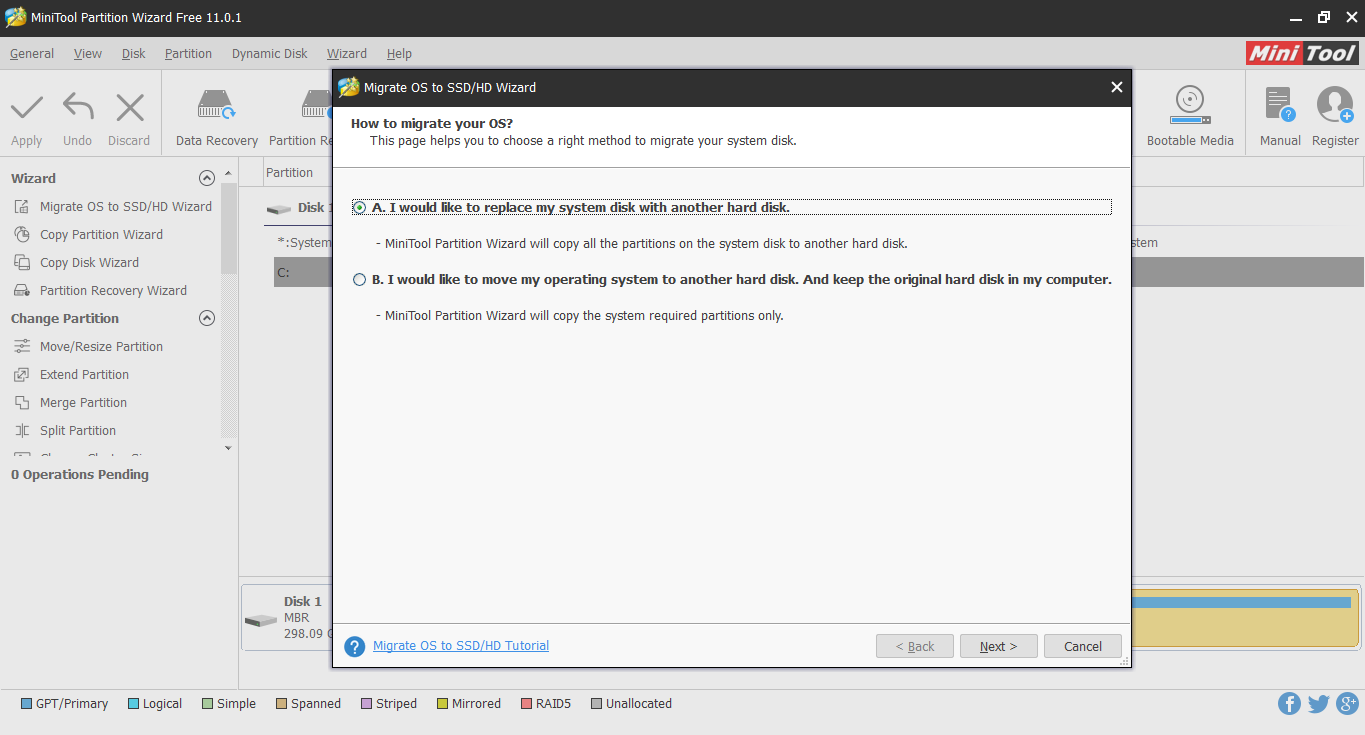The width and height of the screenshot is (1365, 735).
Task: Select the Move/Resize Partition tool
Action: (100, 346)
